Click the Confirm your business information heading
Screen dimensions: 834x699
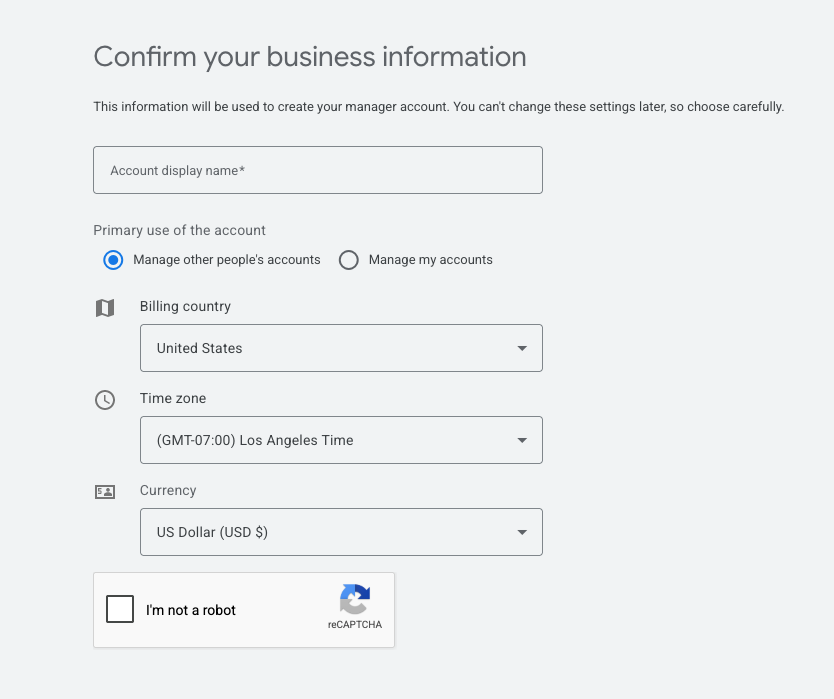(x=310, y=57)
